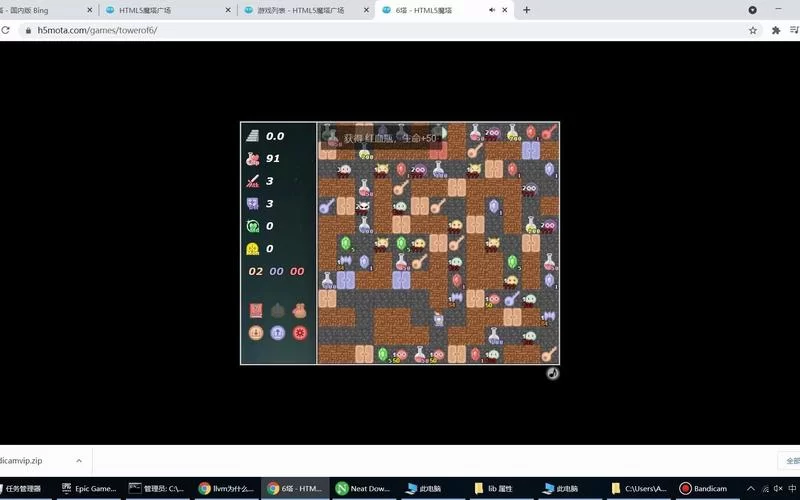Open 任务管理器 from the taskbar
Screen dimensions: 800x500
click(26, 488)
